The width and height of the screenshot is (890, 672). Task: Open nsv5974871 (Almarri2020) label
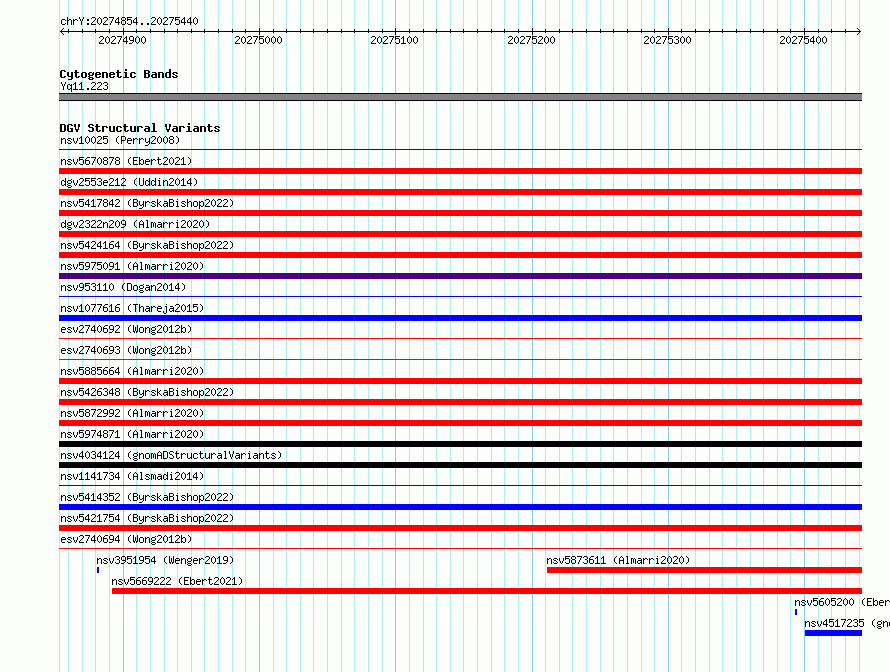132,434
